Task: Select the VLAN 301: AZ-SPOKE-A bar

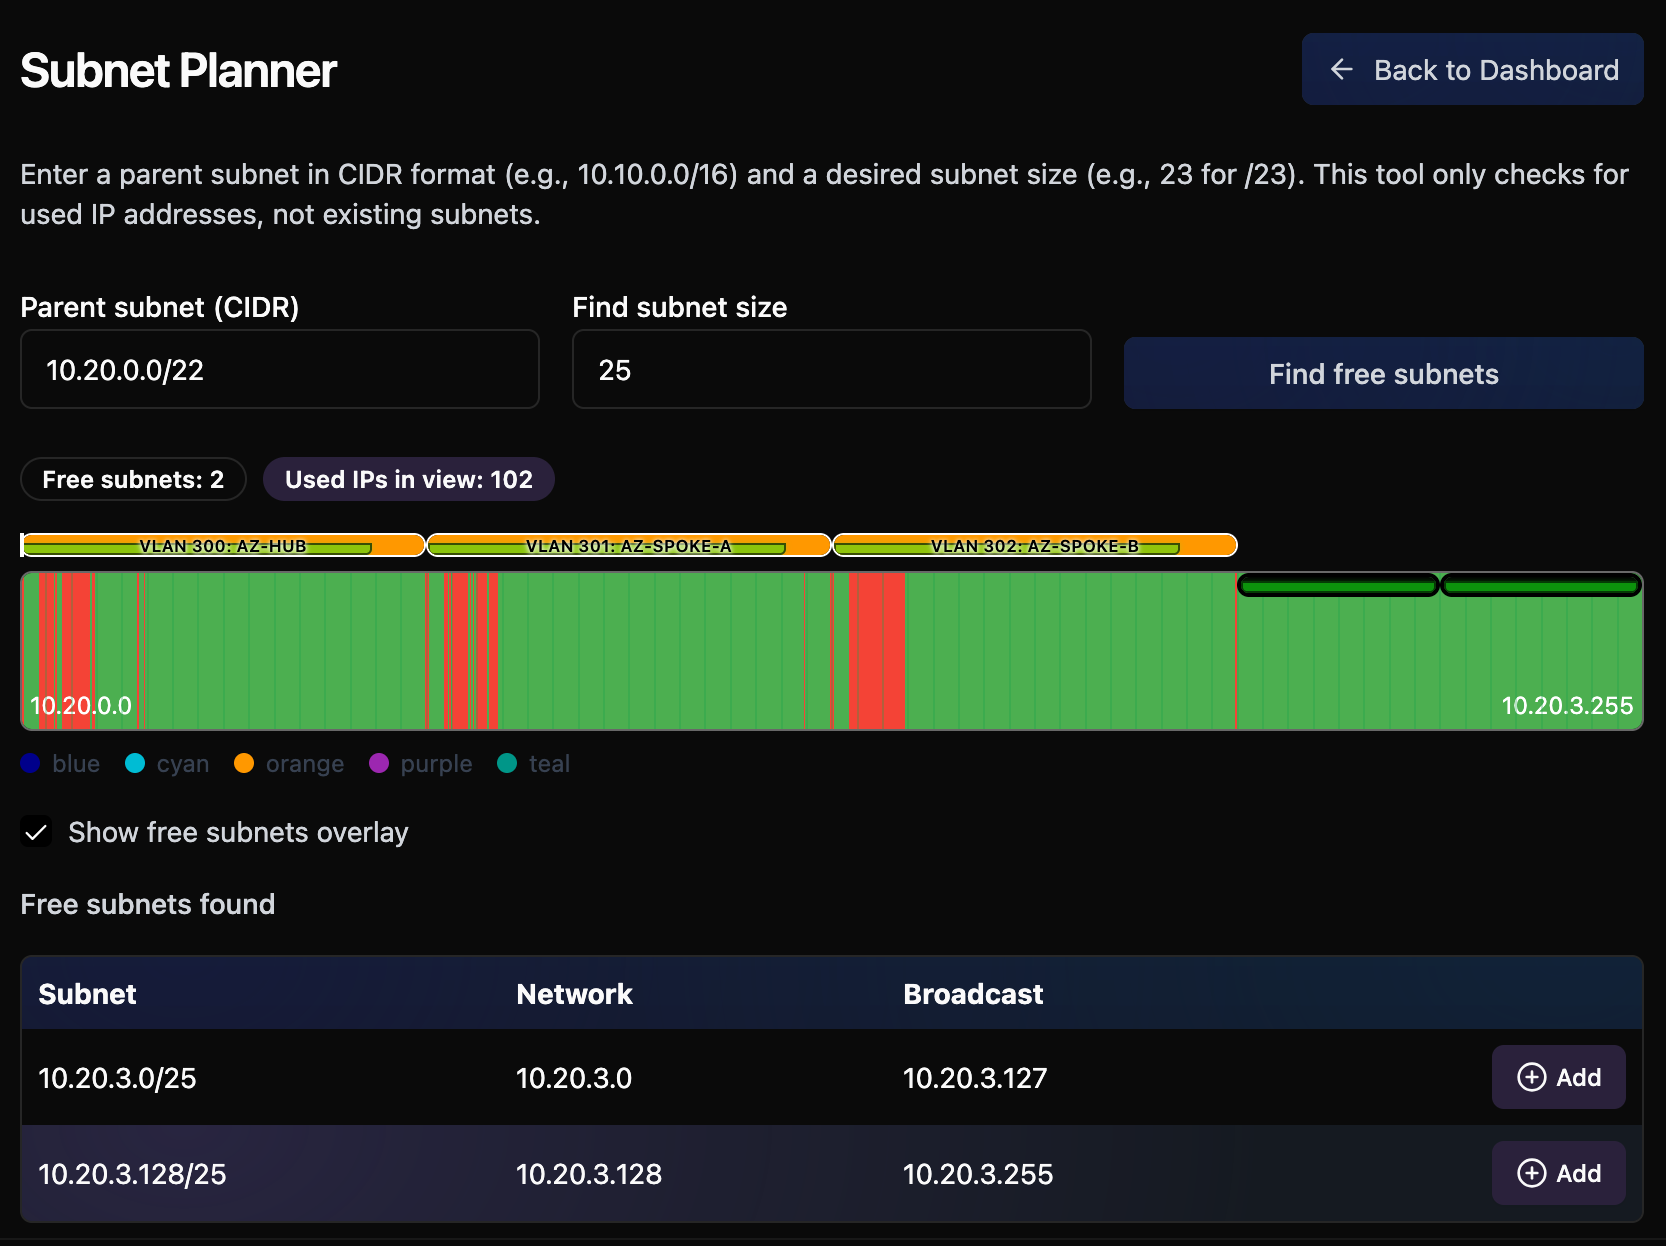Action: tap(629, 545)
